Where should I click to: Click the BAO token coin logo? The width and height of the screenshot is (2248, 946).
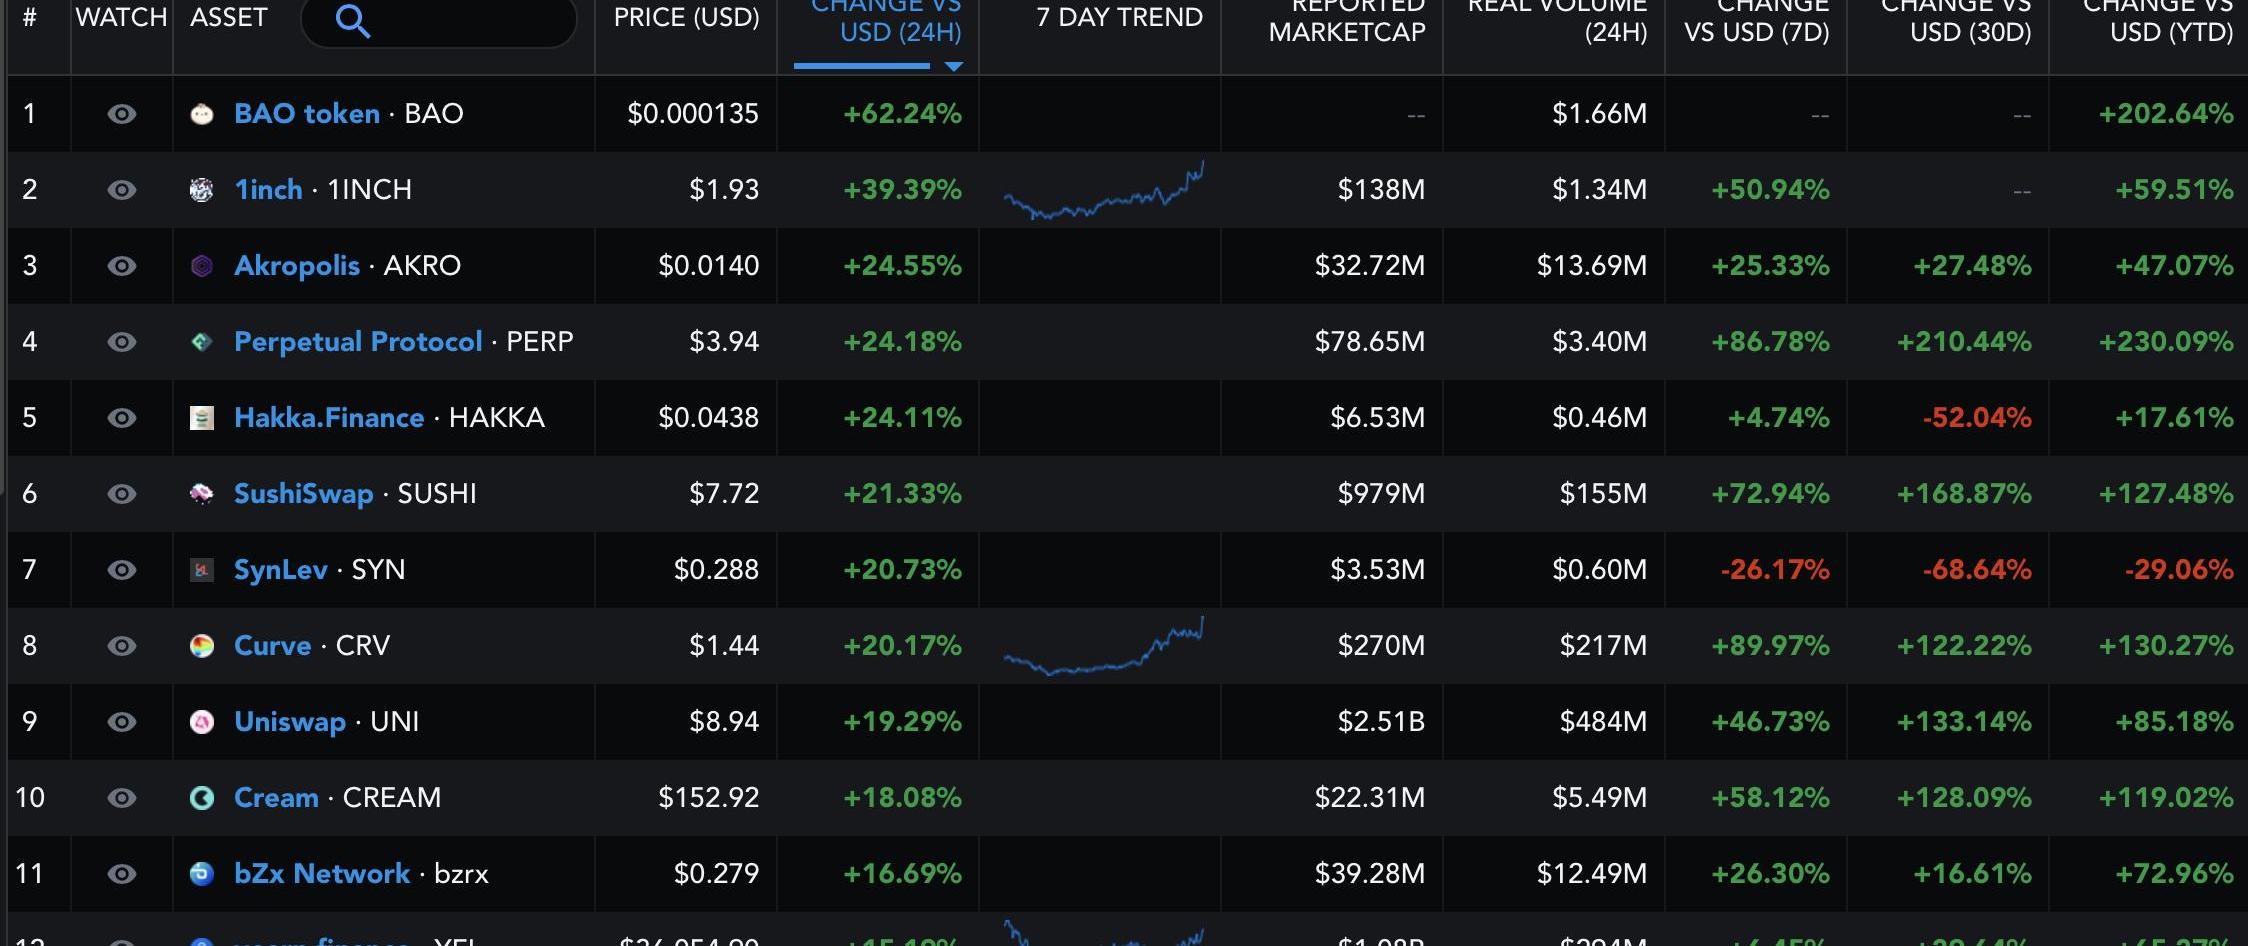point(202,114)
